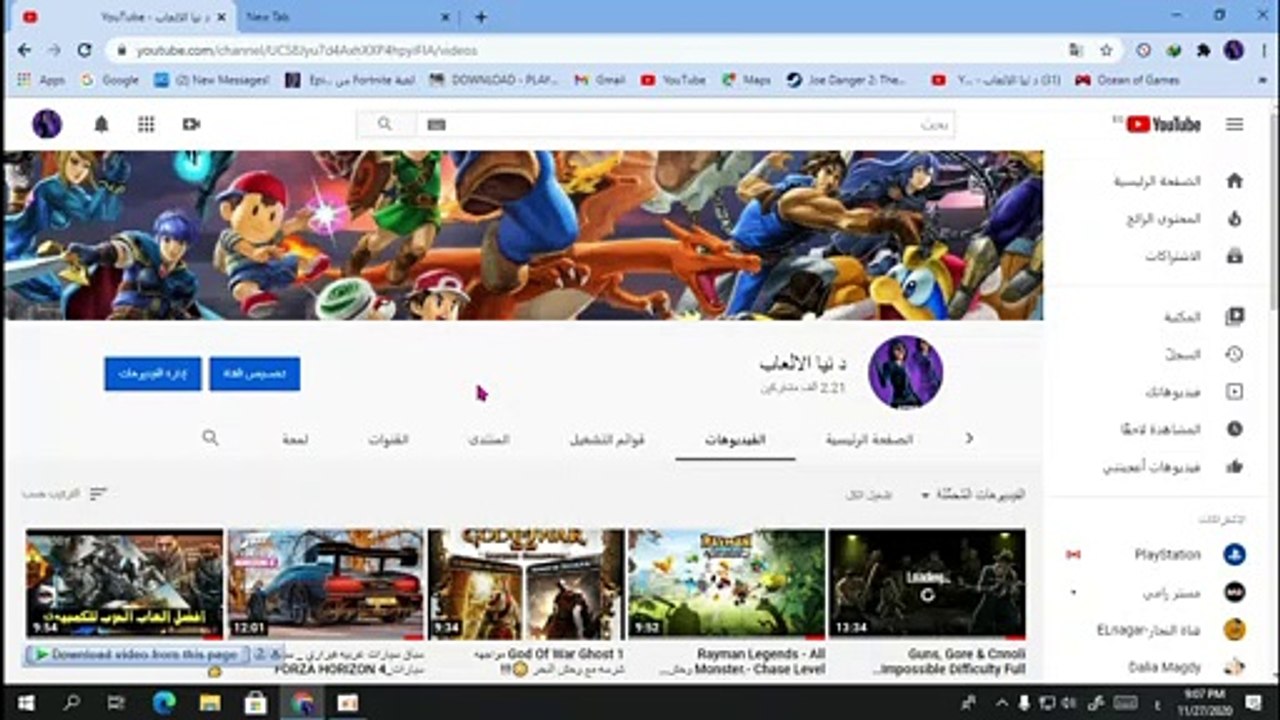Open the Forza Horizon 4 video thumbnail

pyautogui.click(x=325, y=584)
